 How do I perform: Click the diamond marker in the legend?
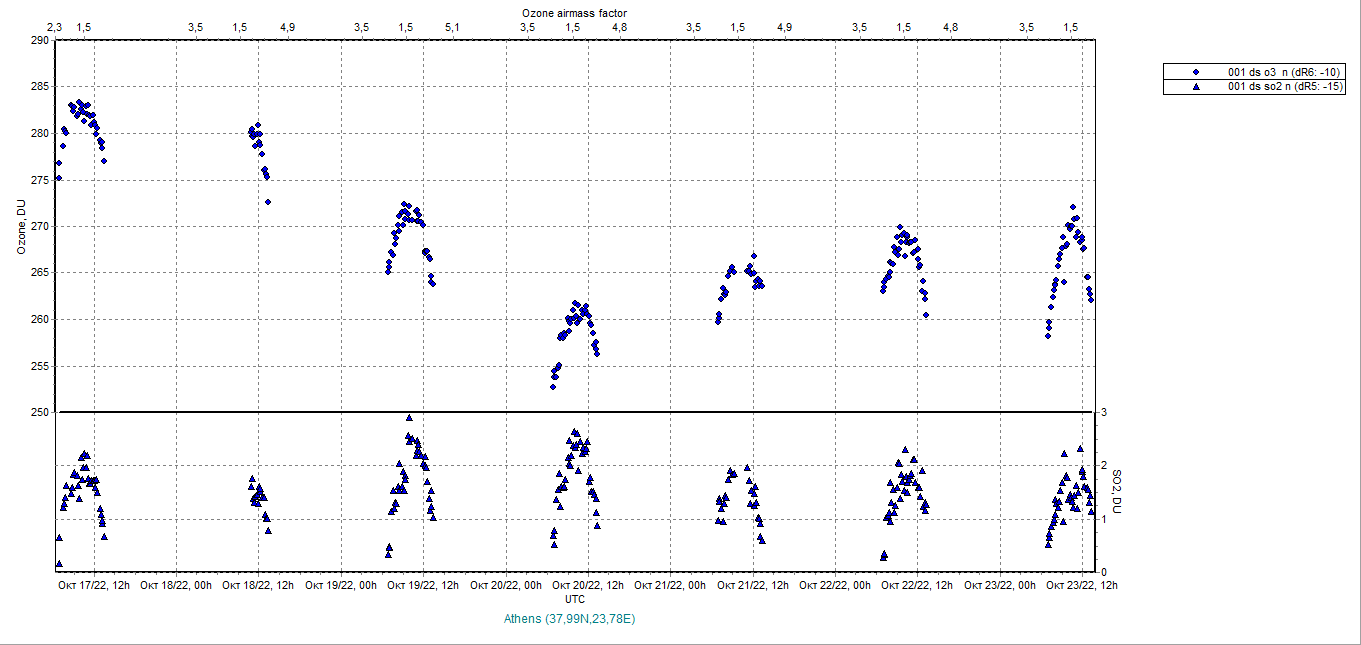(x=1195, y=72)
